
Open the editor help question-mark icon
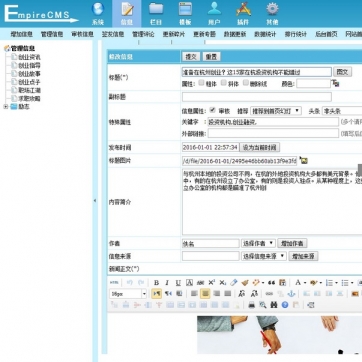(285, 305)
